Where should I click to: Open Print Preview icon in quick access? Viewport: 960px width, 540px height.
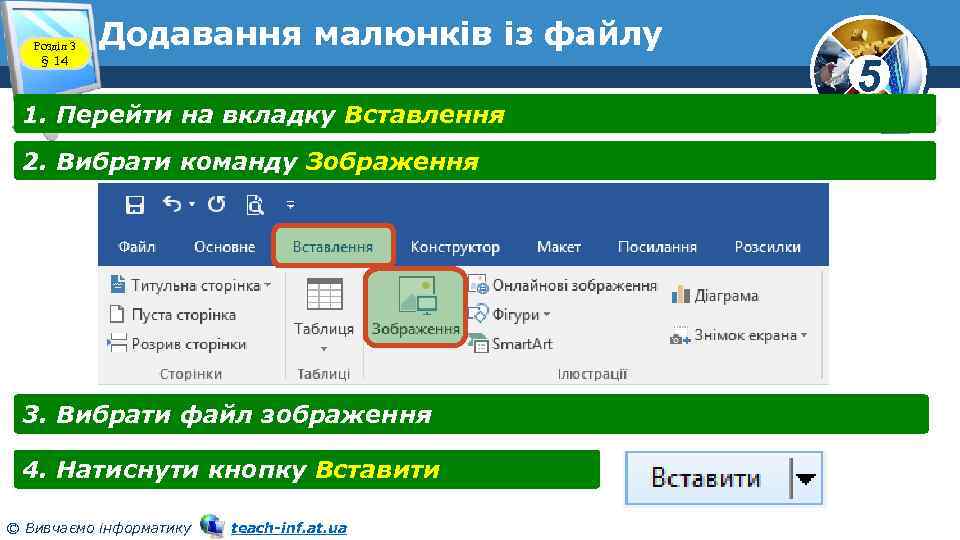tap(255, 204)
